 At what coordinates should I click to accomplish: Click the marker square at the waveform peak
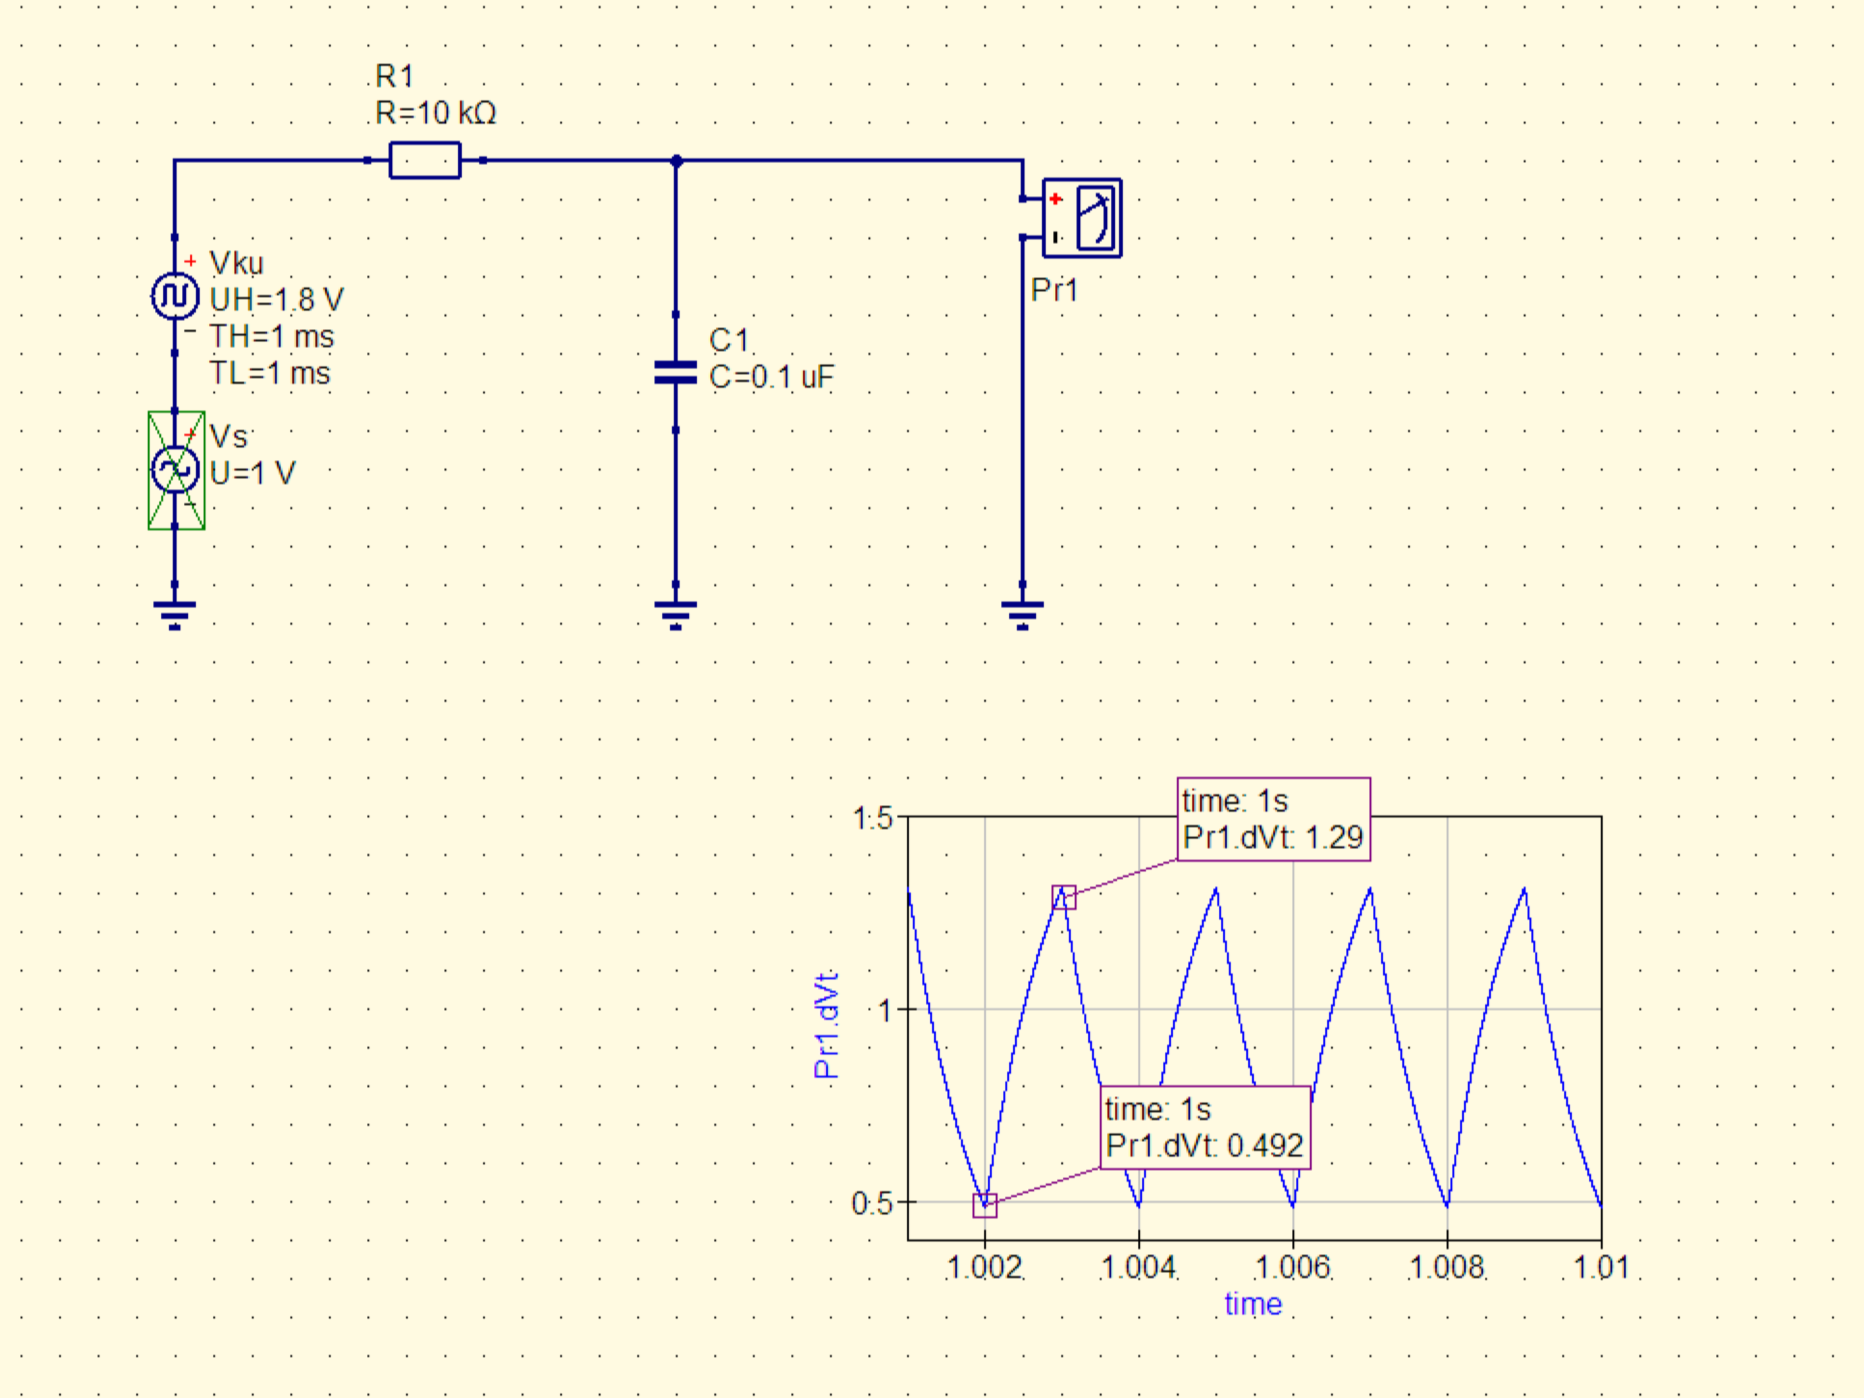1064,897
